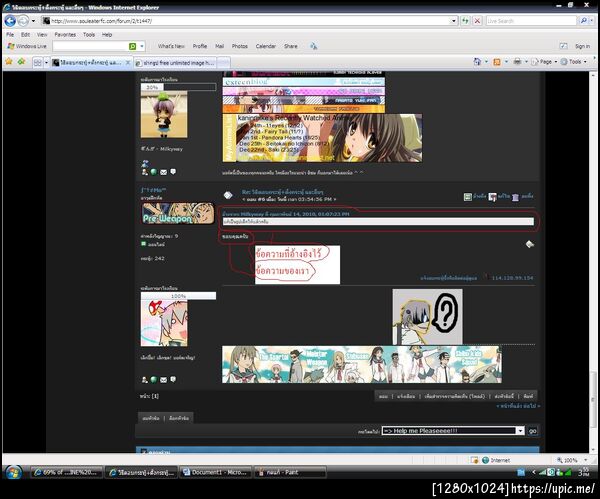Click the Windows Start orb
This screenshot has width=600, height=499.
[13, 473]
